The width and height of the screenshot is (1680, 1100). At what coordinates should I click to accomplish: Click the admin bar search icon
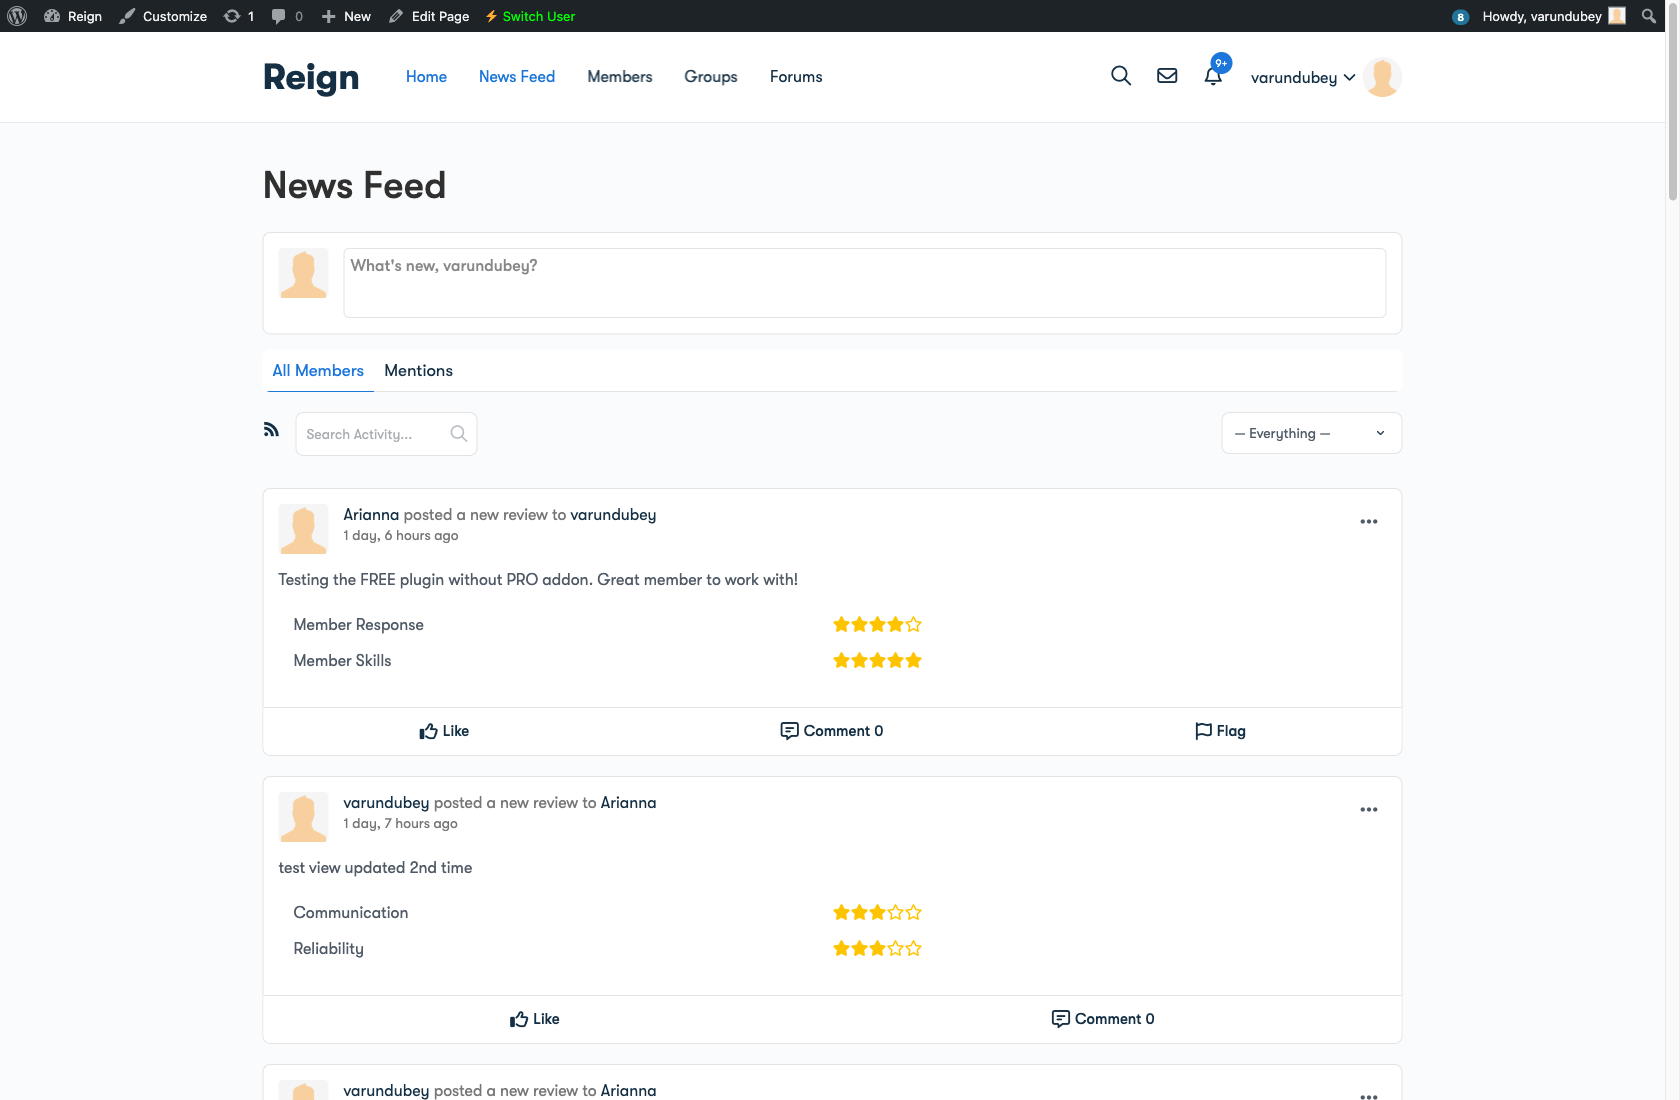click(1648, 15)
